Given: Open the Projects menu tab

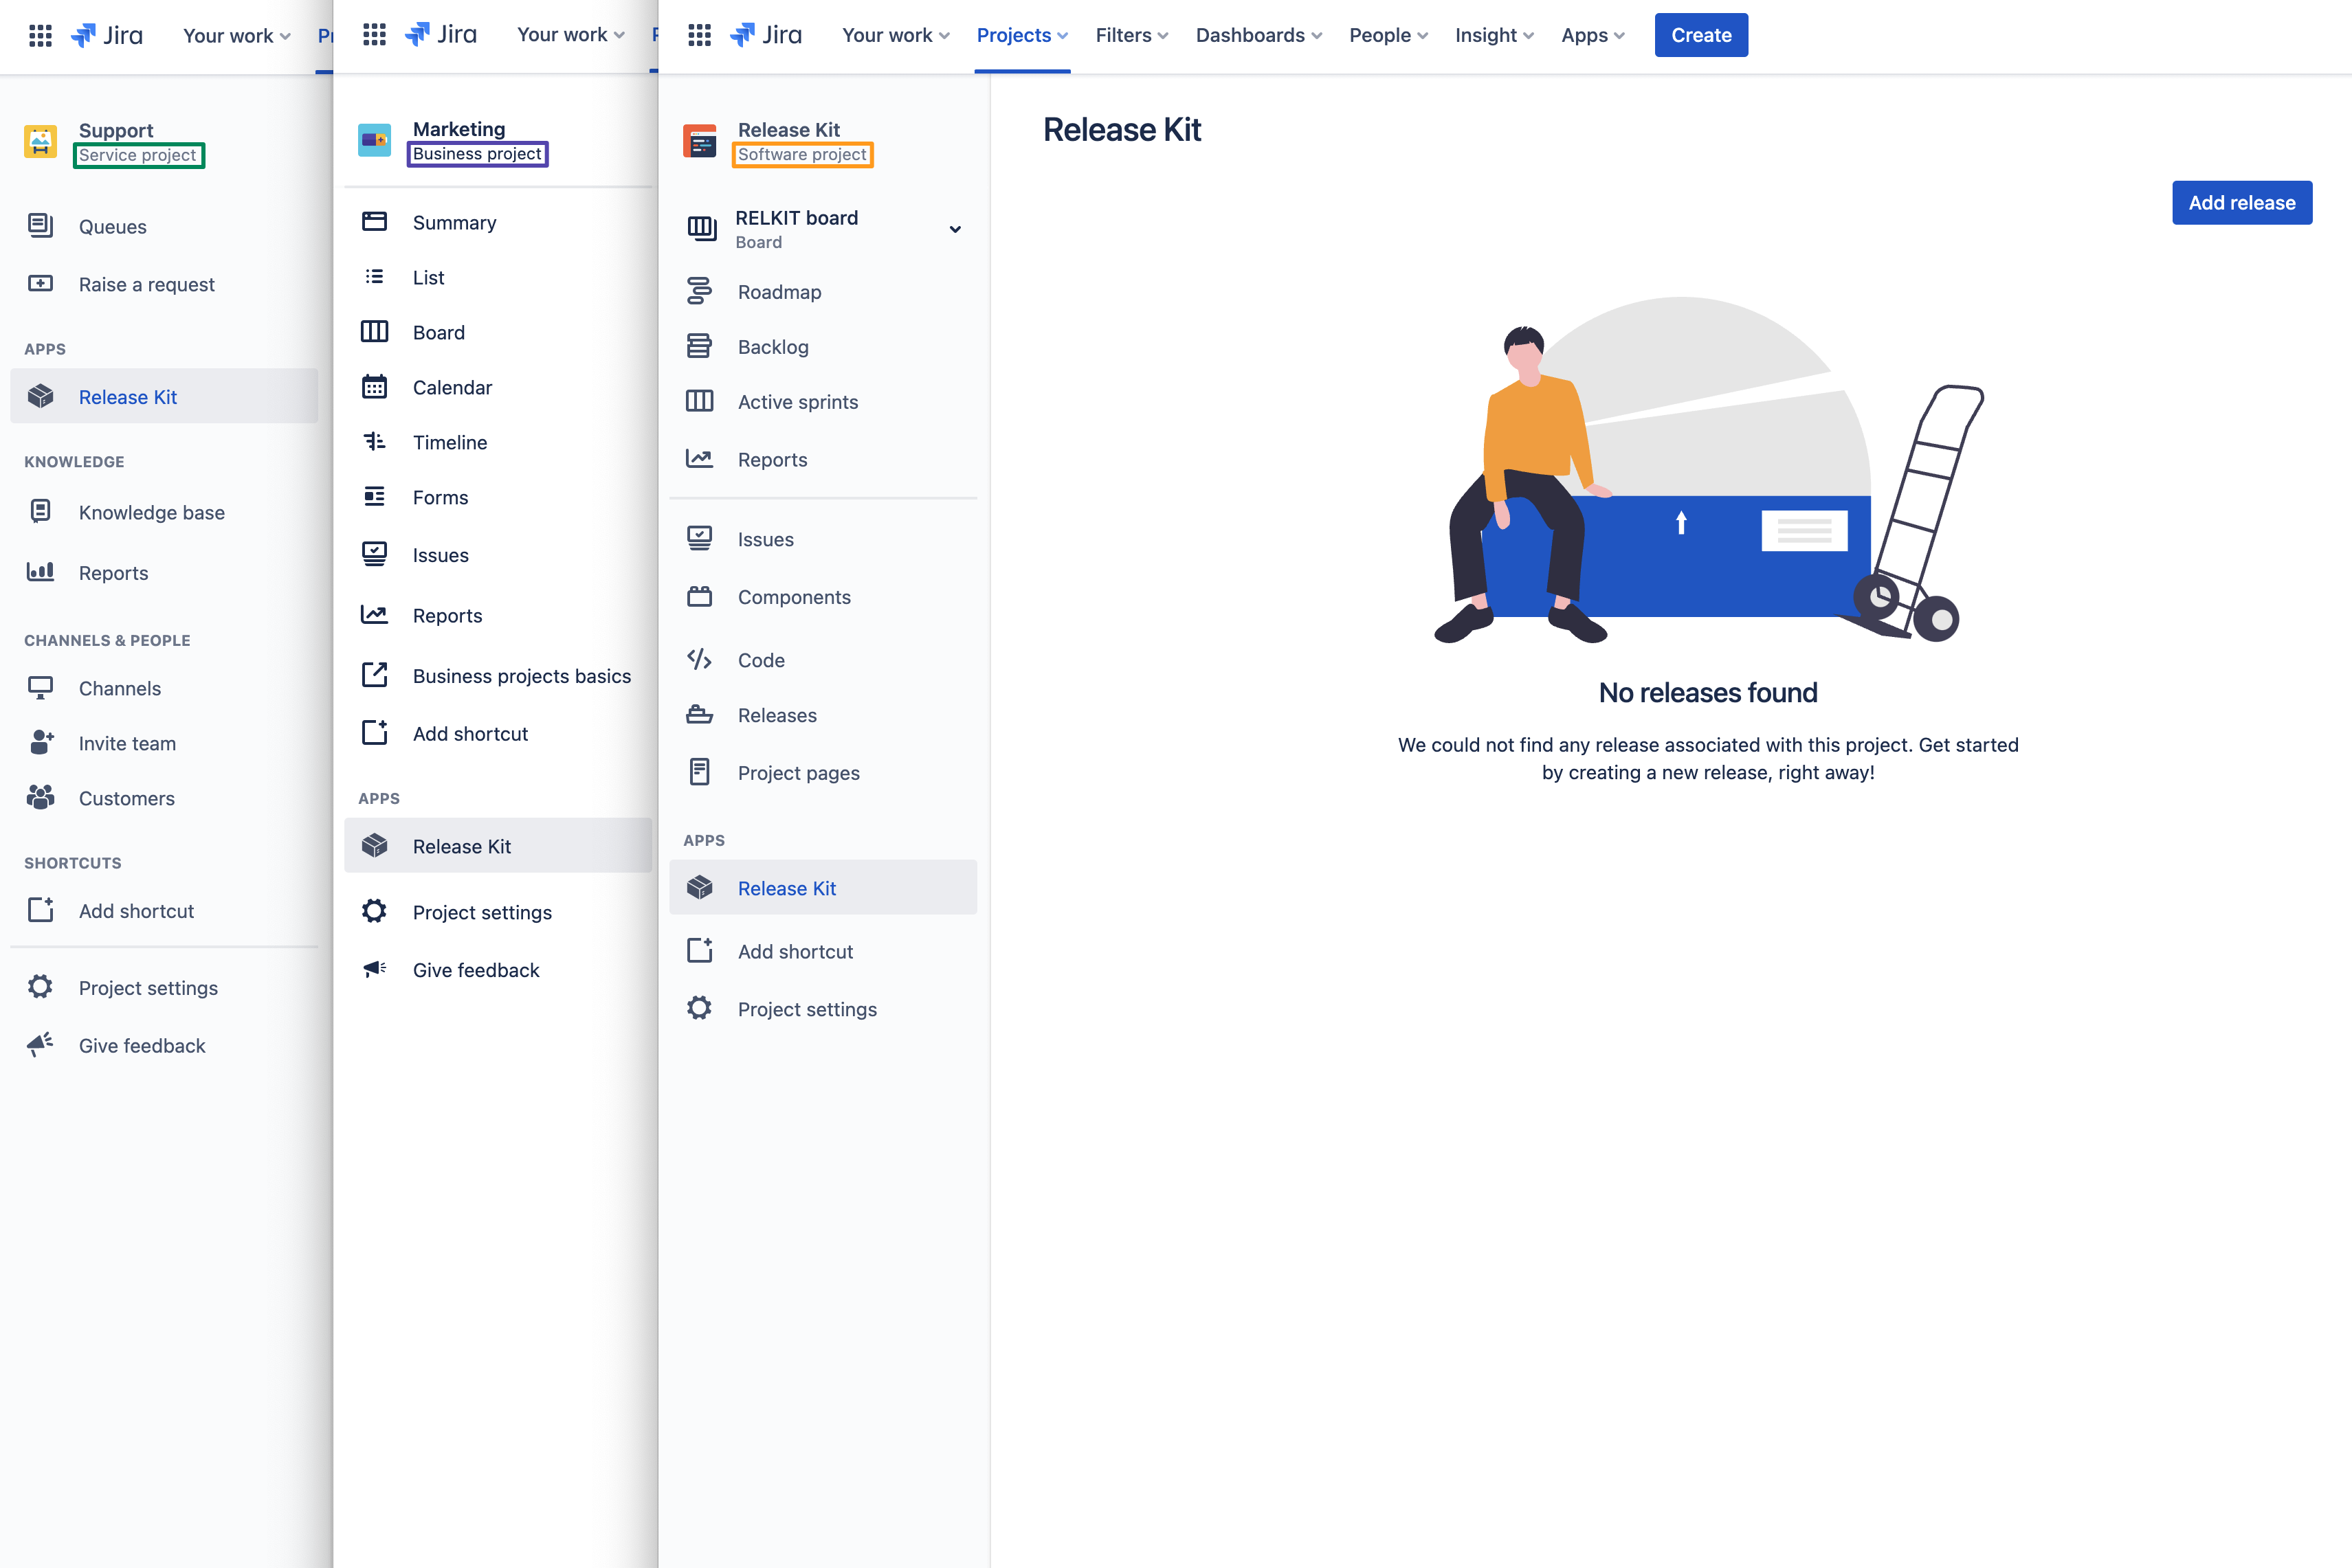Looking at the screenshot, I should 1021,35.
